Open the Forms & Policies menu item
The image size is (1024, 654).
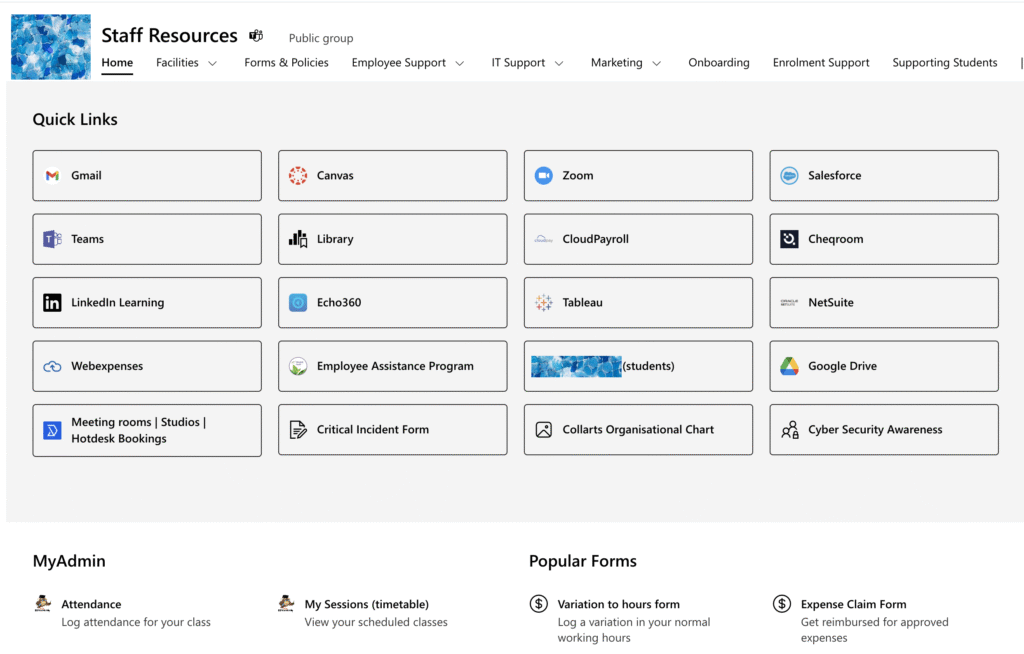point(286,63)
